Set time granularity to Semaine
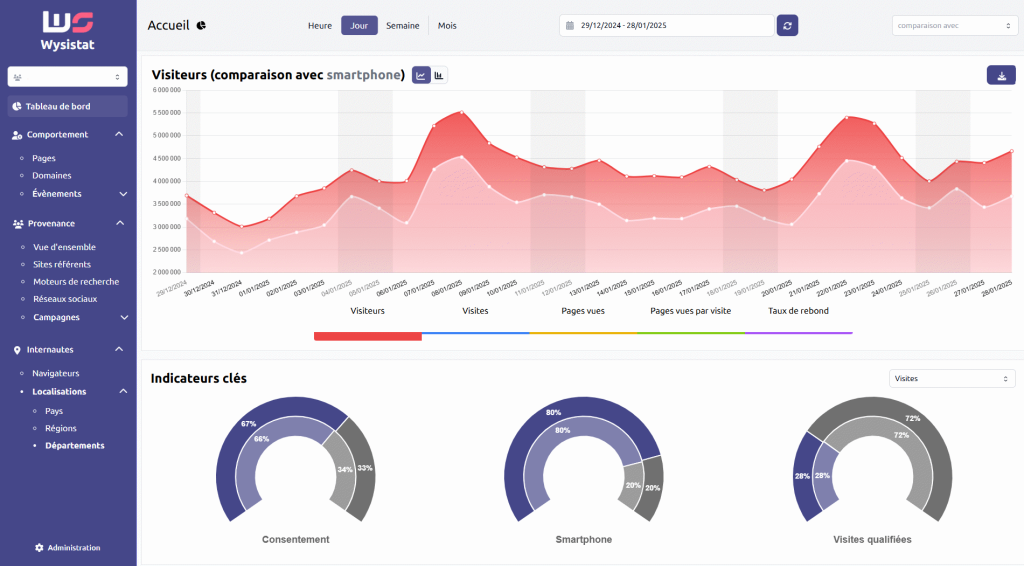1024x566 pixels. point(403,26)
